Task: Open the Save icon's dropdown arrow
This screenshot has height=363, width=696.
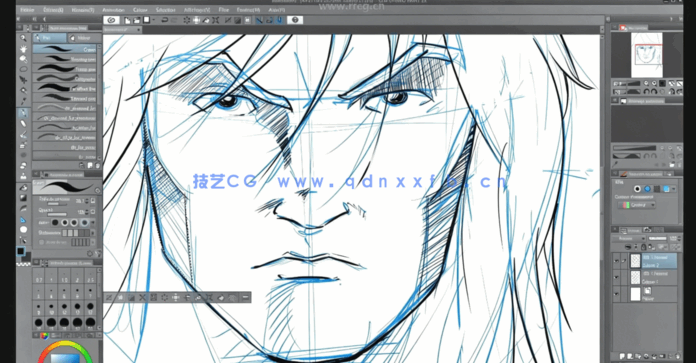Action: click(154, 20)
